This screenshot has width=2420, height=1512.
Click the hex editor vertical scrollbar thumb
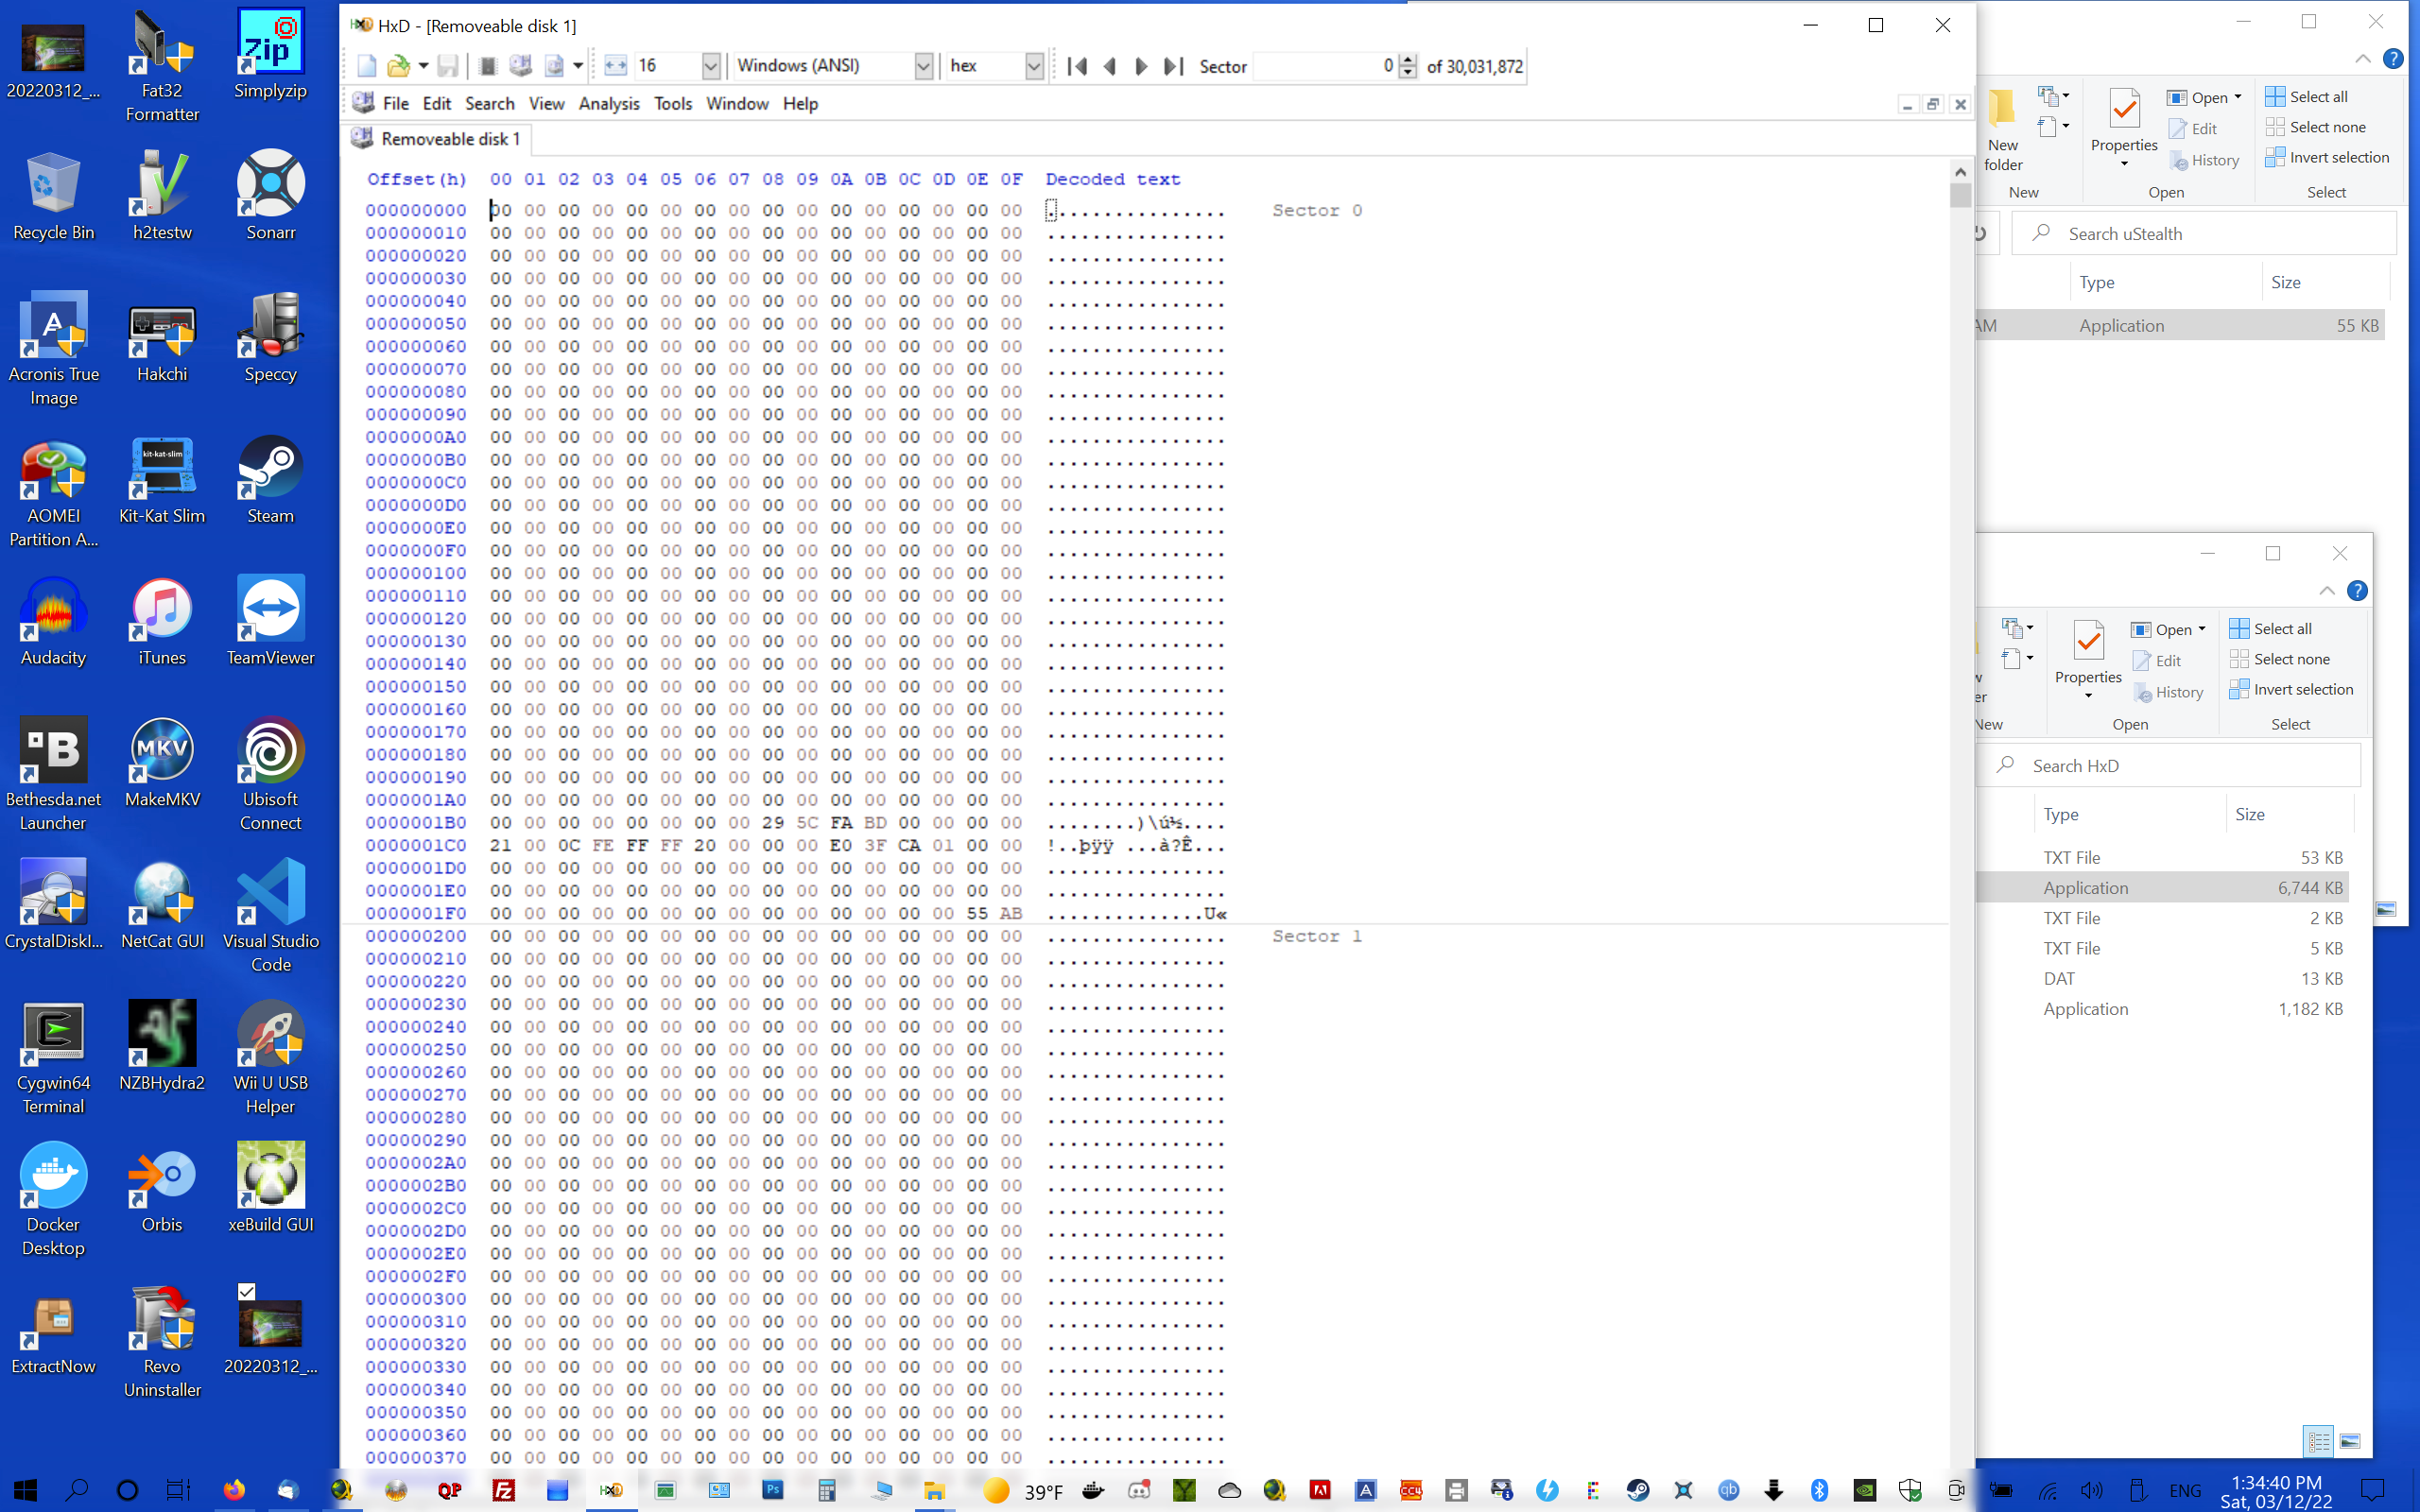click(x=1960, y=195)
